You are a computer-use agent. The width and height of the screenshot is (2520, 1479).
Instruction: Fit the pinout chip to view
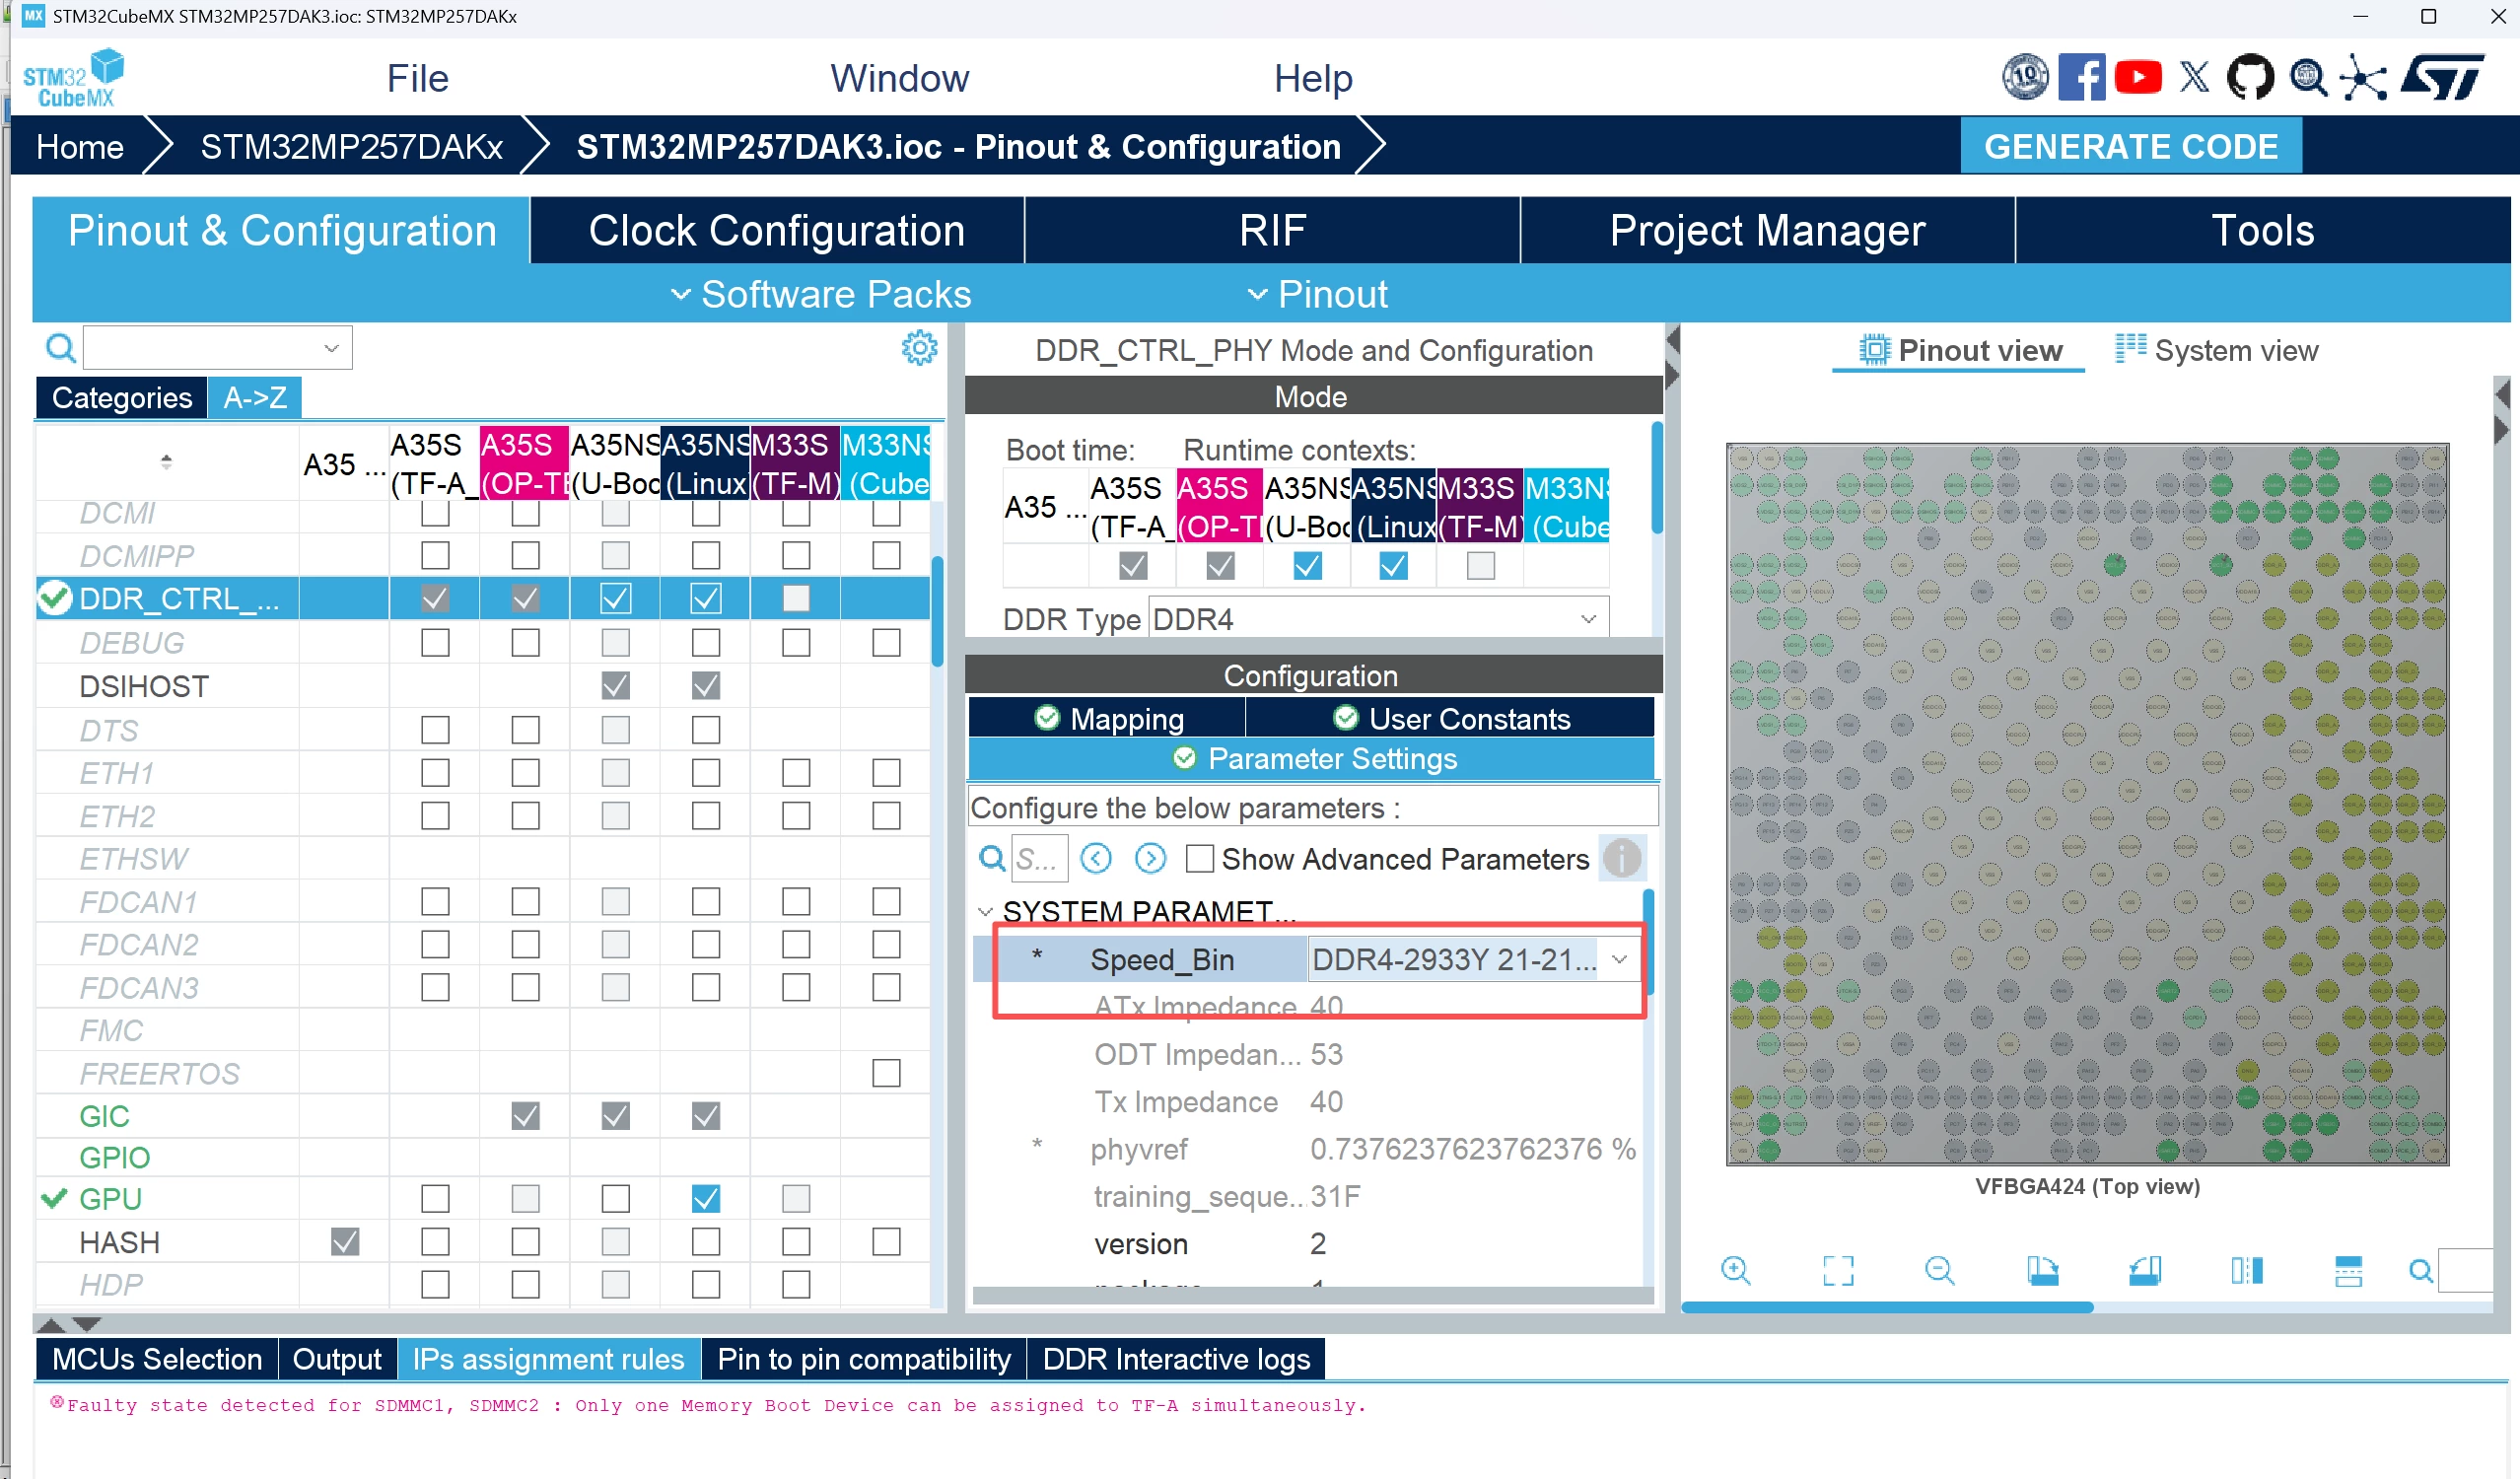click(1838, 1270)
